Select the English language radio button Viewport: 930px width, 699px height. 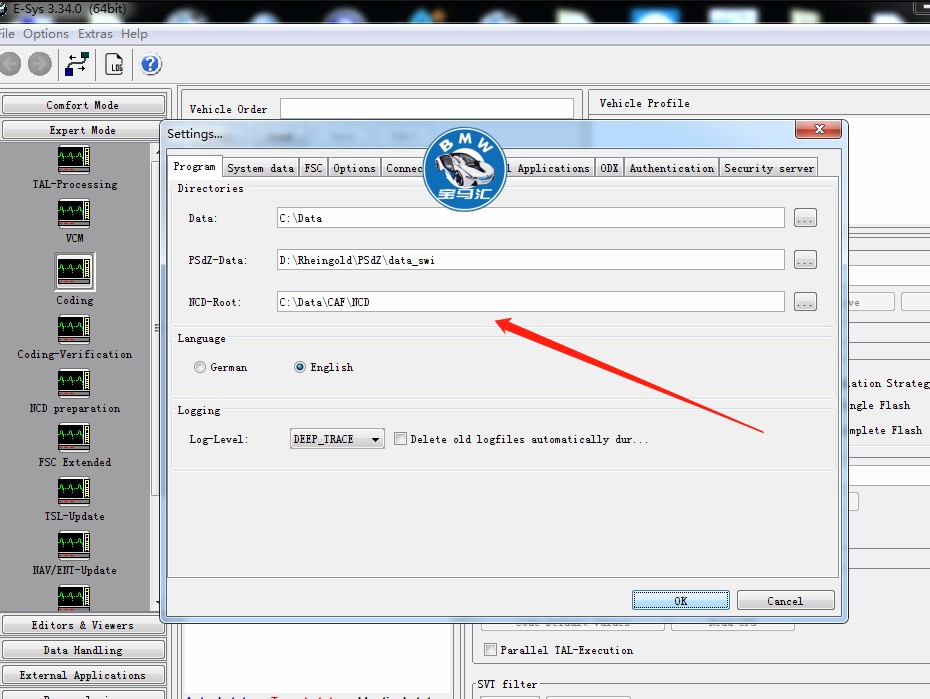[300, 368]
